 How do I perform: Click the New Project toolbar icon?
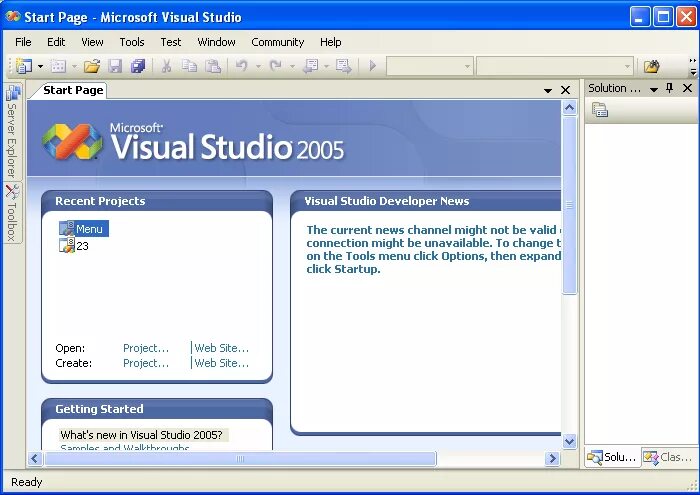24,67
